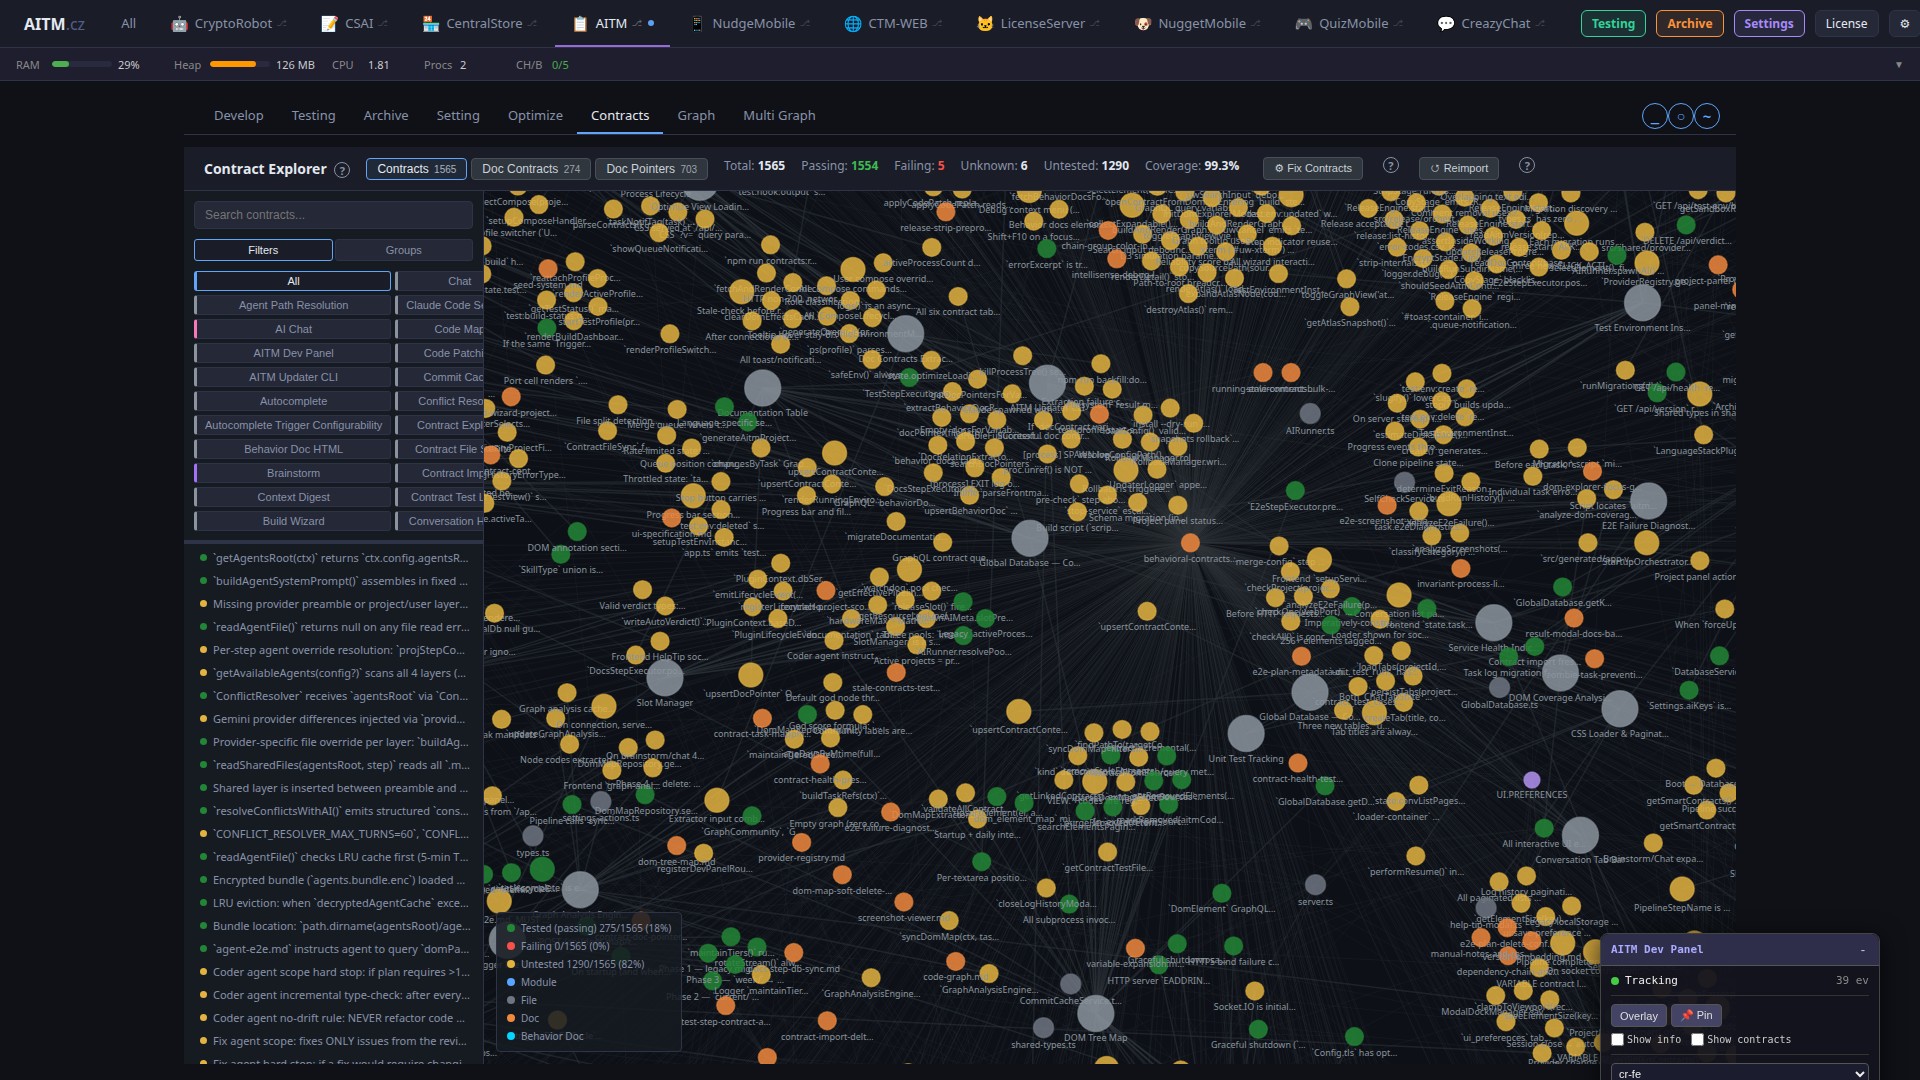This screenshot has height=1080, width=1920.
Task: Click contract "Encrypted bundle (`agents.bundle.enc`) loaded"
Action: pyautogui.click(x=334, y=880)
